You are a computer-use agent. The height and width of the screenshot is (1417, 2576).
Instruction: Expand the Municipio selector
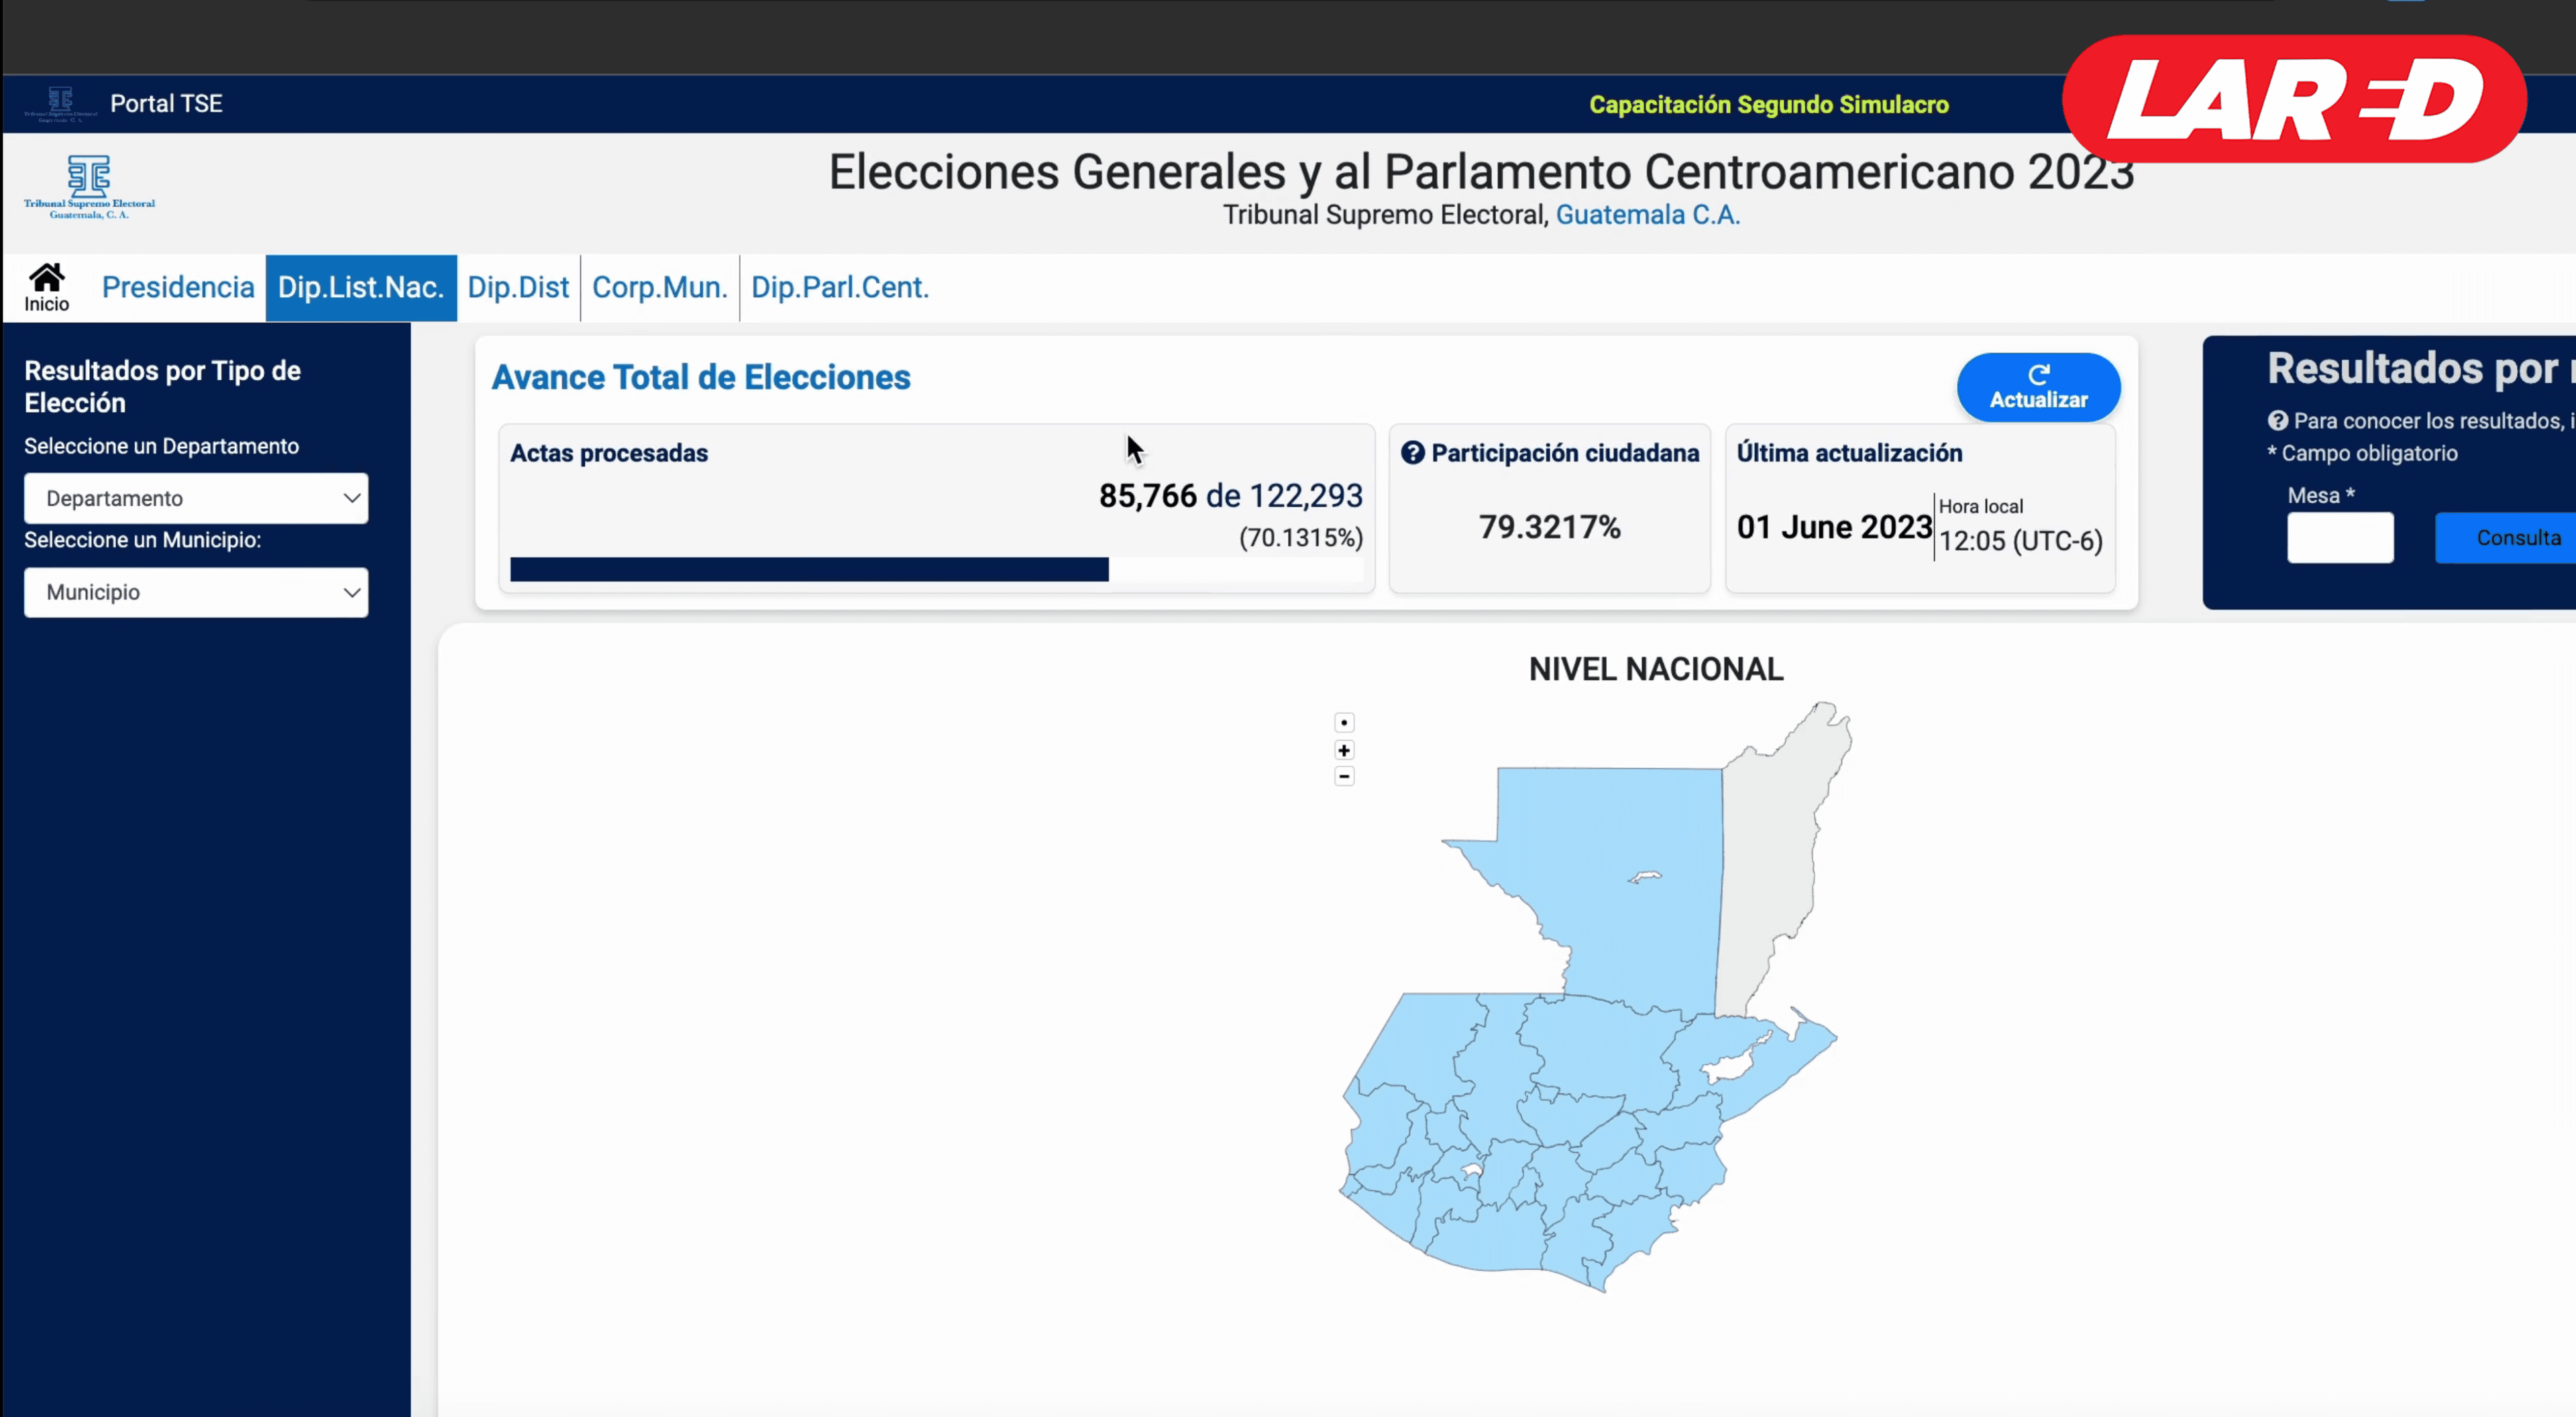pyautogui.click(x=195, y=592)
